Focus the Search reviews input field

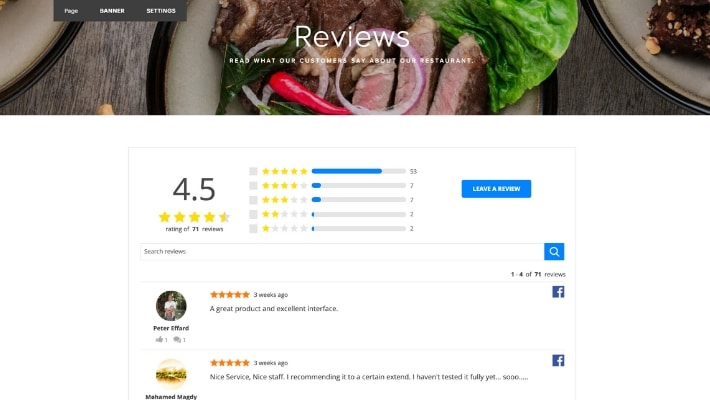[342, 251]
